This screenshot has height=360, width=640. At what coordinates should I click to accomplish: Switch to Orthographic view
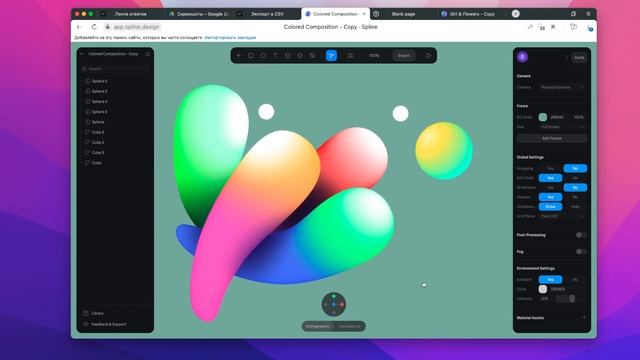[318, 326]
